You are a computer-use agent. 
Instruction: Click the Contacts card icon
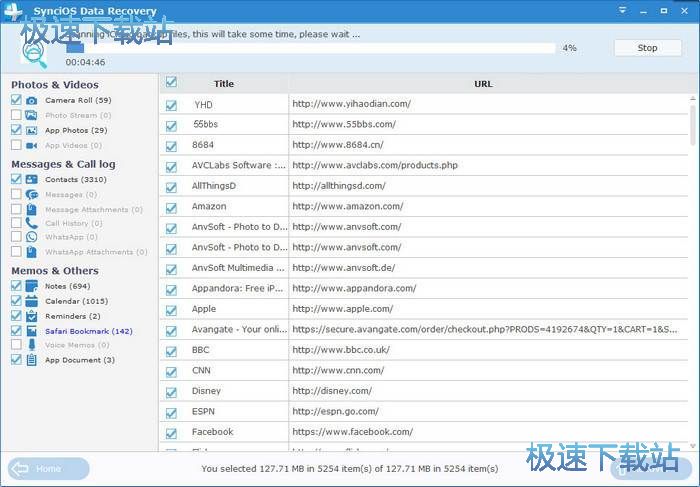tap(32, 179)
